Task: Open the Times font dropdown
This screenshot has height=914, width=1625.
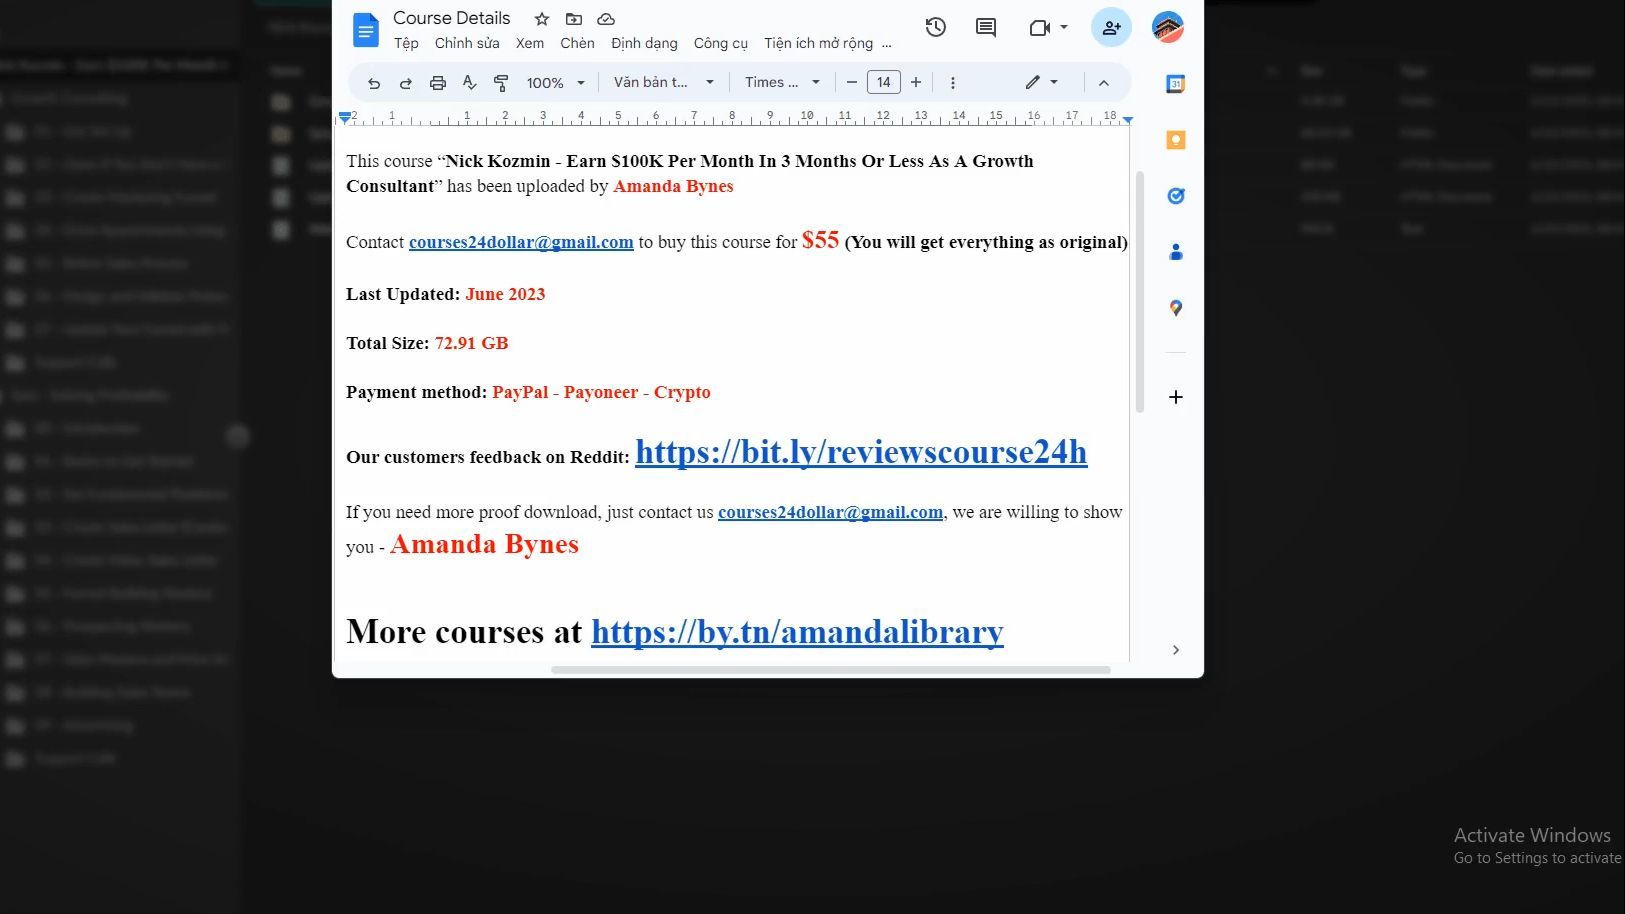Action: click(x=782, y=83)
